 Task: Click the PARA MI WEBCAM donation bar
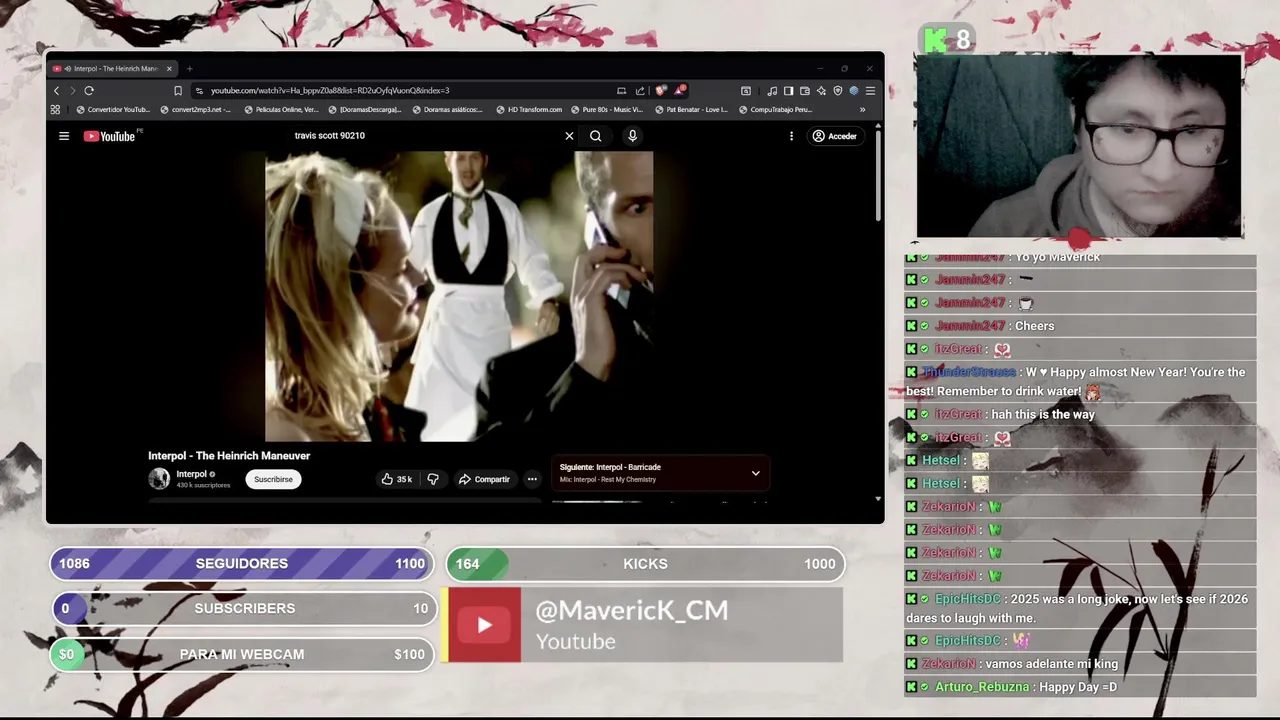(x=242, y=654)
